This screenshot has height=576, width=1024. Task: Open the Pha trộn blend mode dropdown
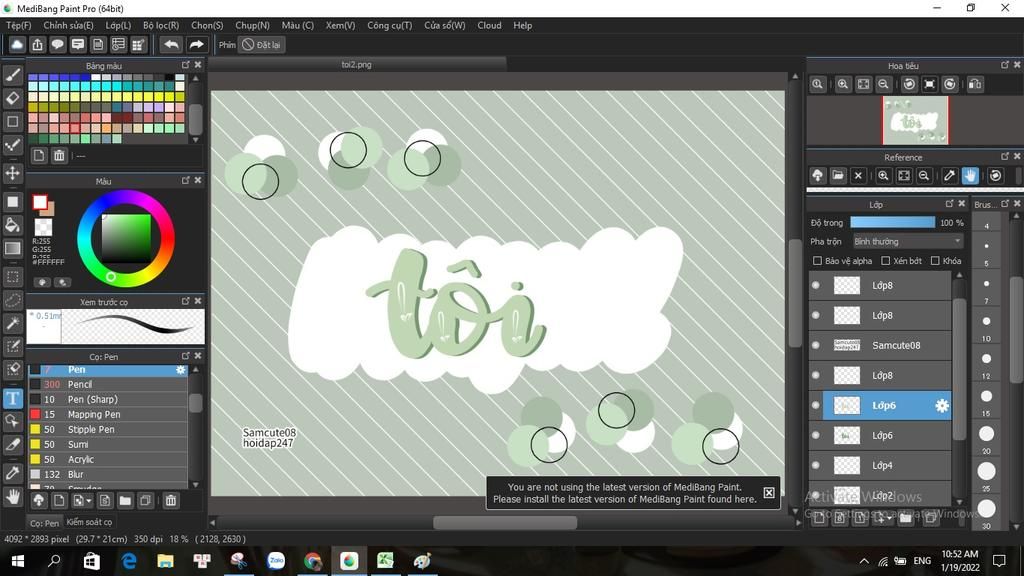click(908, 242)
